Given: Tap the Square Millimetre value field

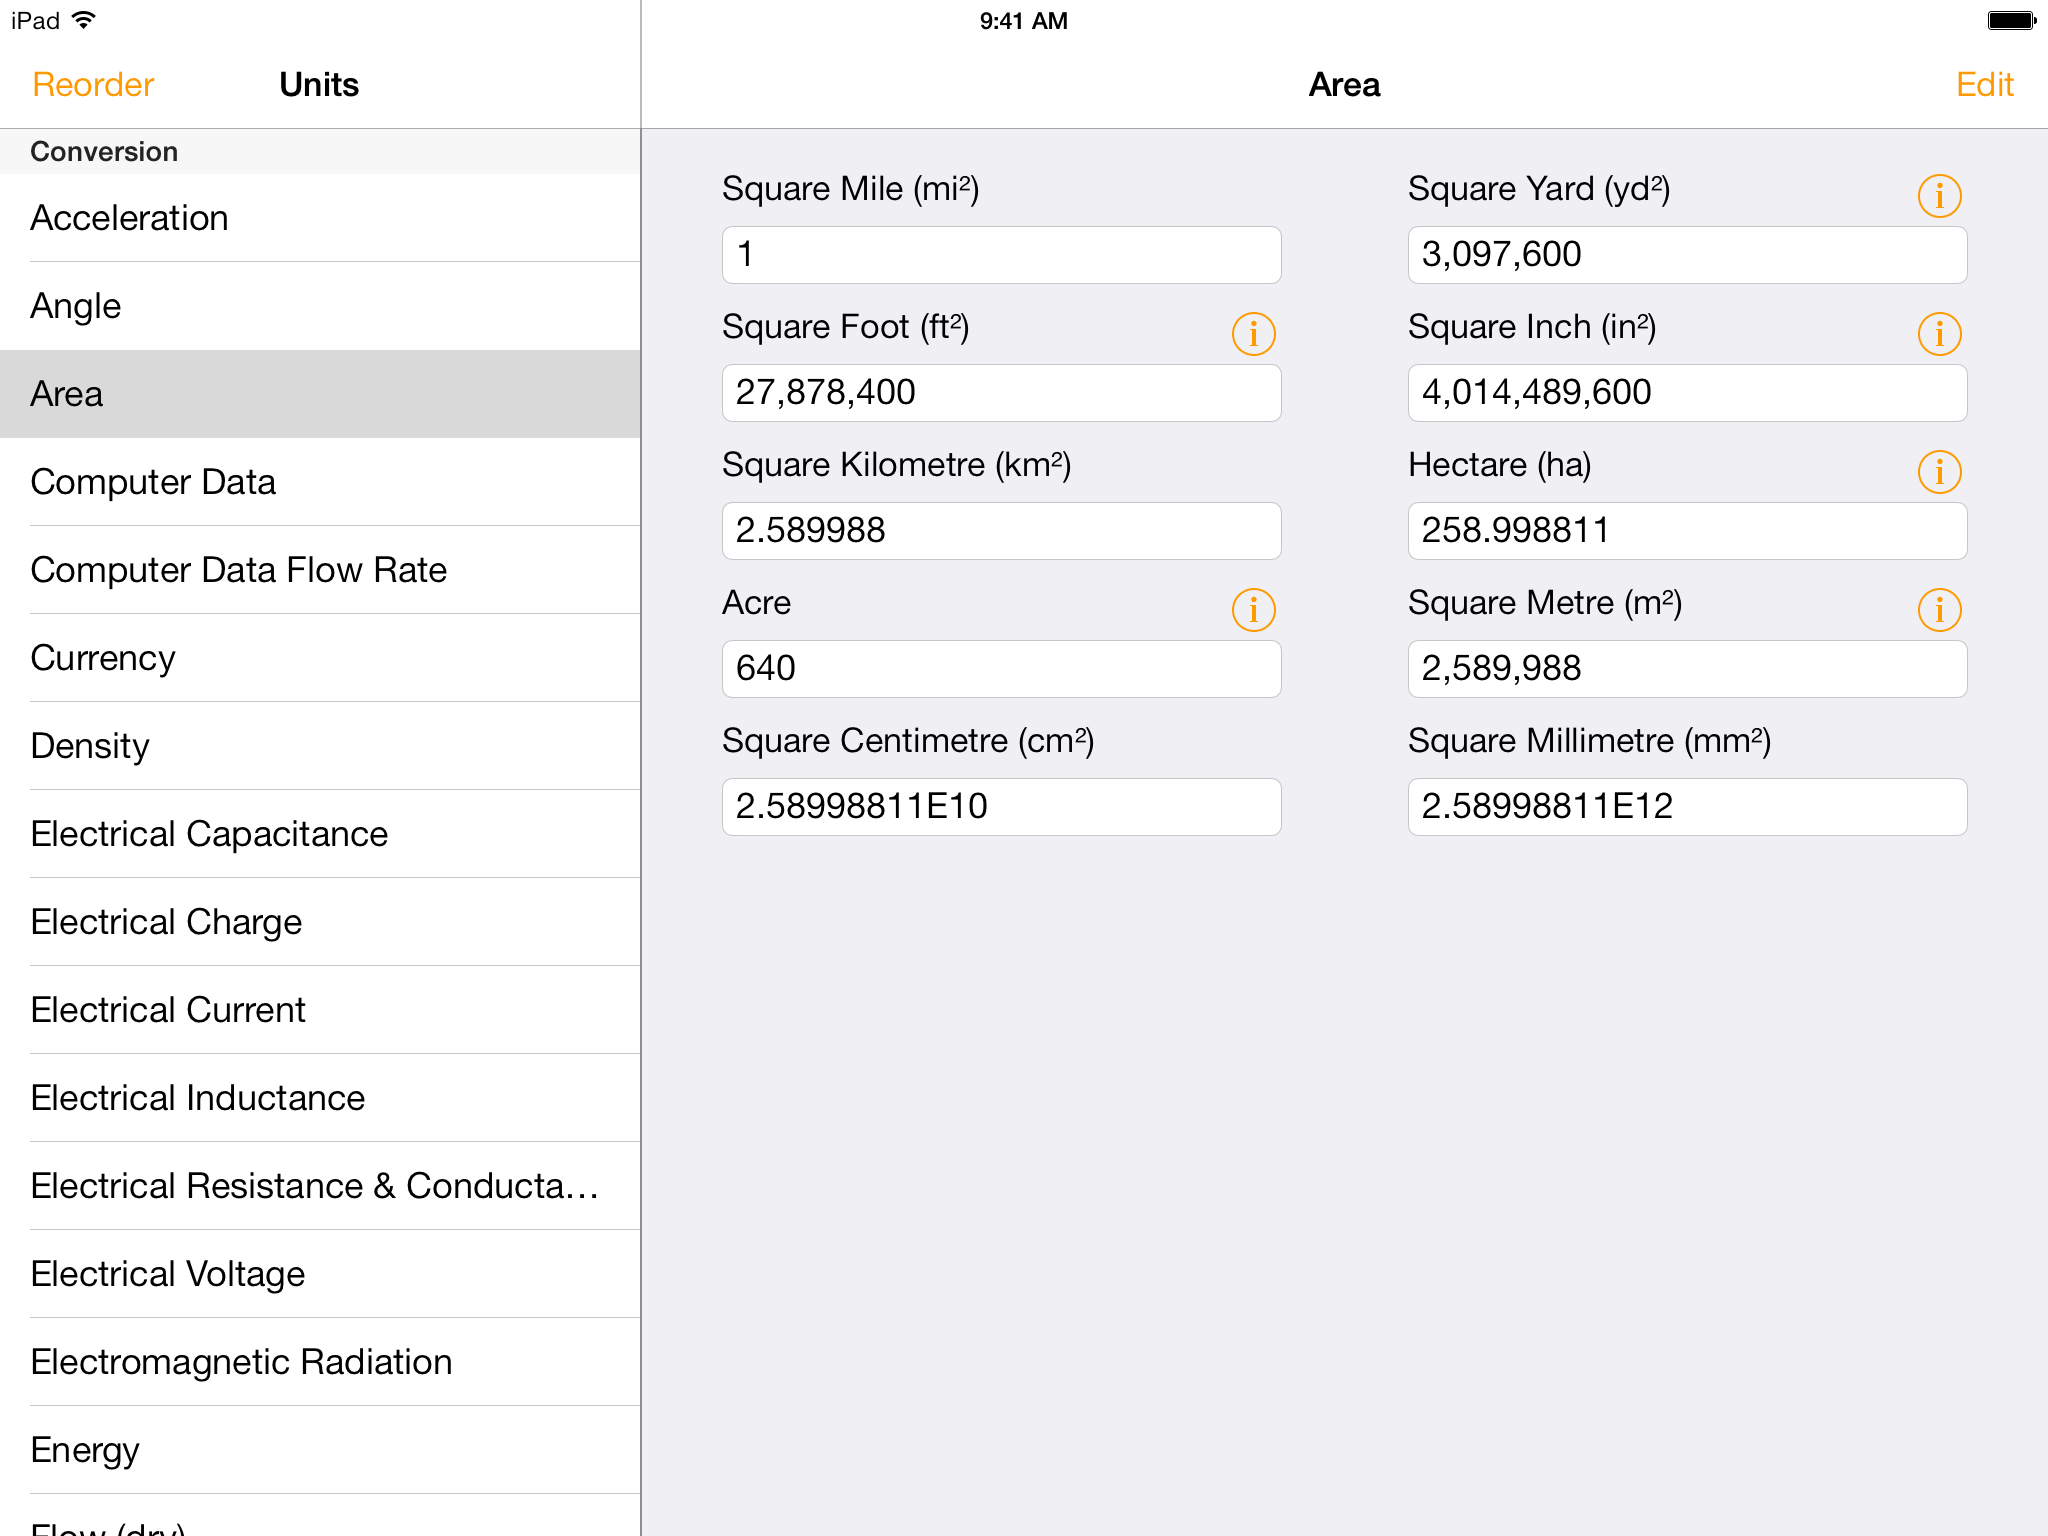Looking at the screenshot, I should click(1687, 807).
